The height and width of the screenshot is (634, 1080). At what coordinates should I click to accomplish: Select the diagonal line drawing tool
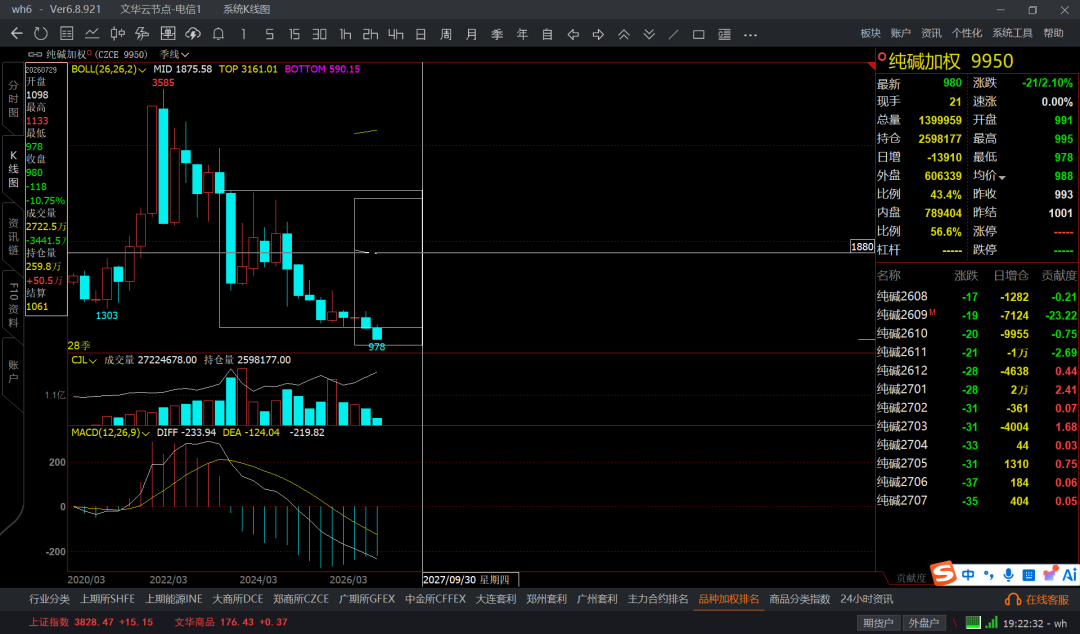[x=674, y=34]
